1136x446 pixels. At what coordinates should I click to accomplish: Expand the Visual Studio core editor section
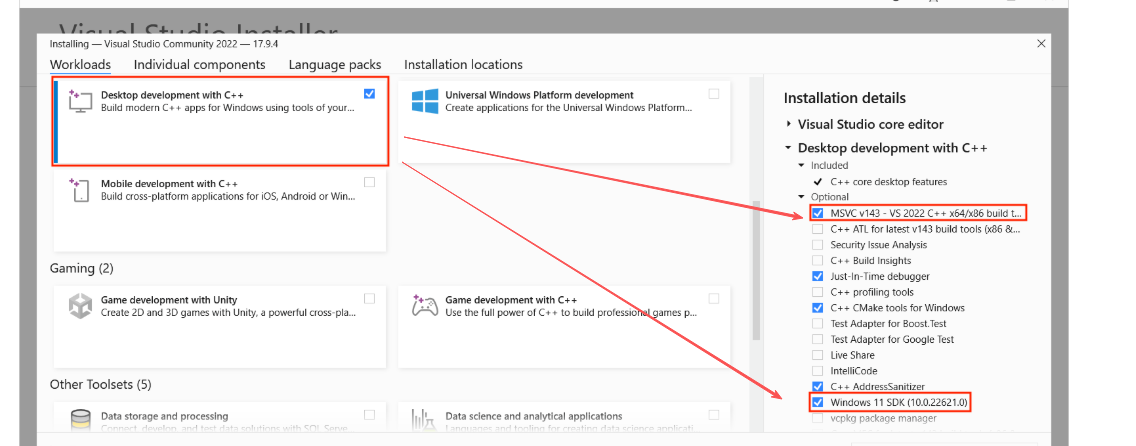click(x=788, y=125)
